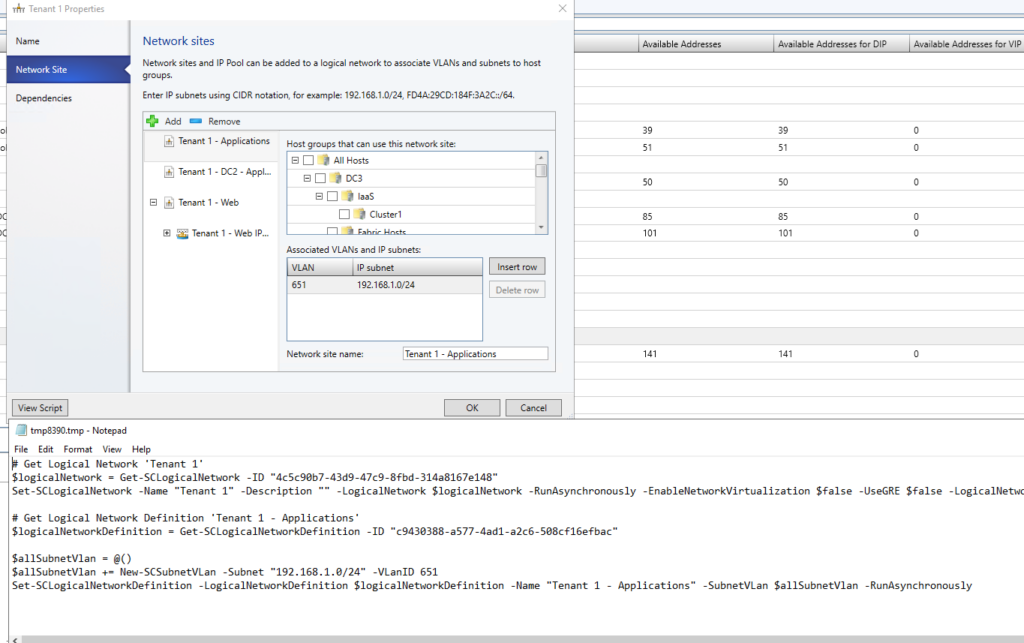The image size is (1024, 643).
Task: Open Notepad's View menu
Action: point(112,449)
